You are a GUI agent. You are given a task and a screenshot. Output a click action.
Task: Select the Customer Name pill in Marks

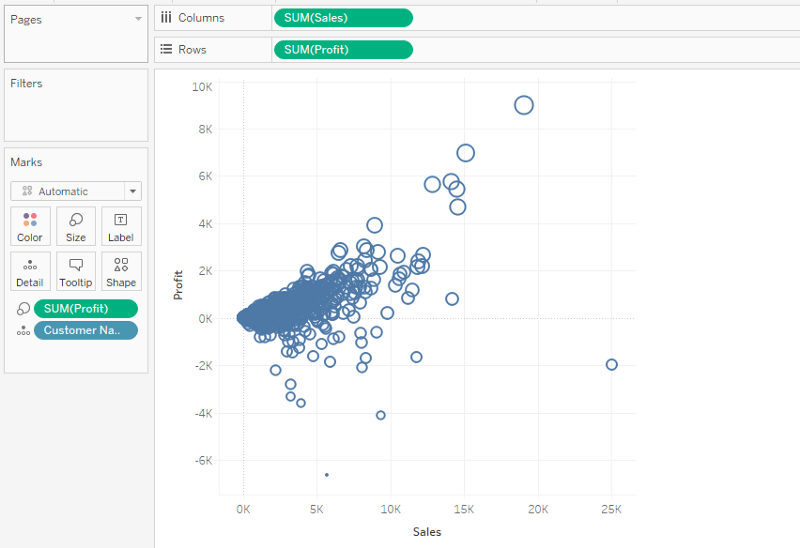[86, 331]
